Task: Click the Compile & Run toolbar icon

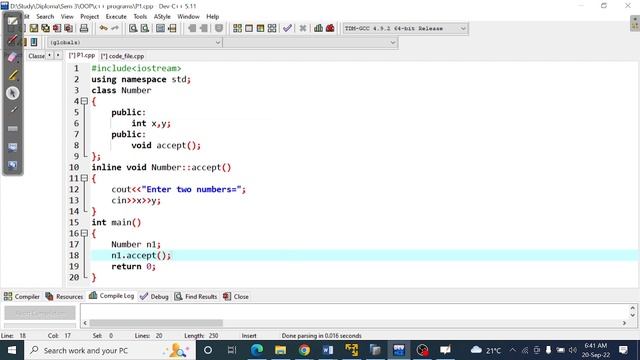Action: pos(260,28)
